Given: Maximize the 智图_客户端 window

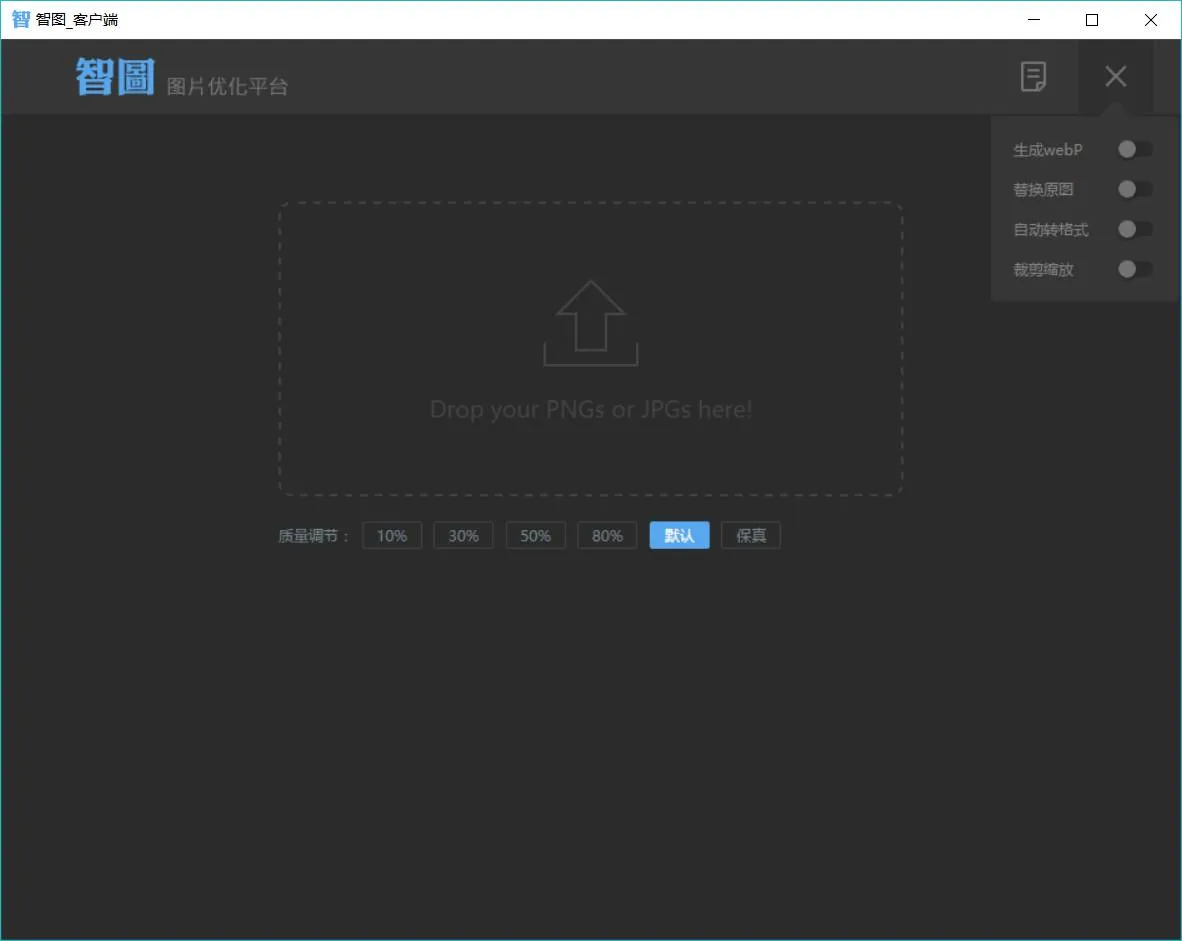Looking at the screenshot, I should click(1092, 20).
